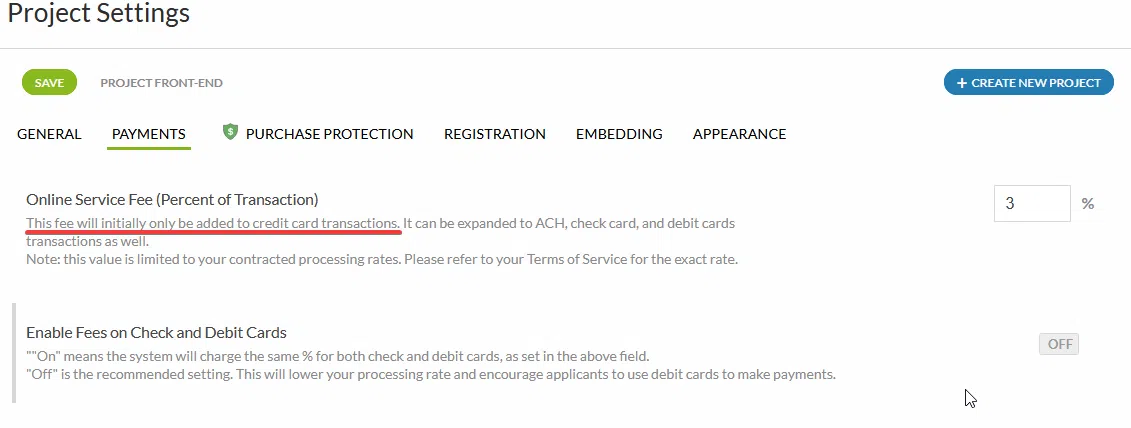
Task: Focus the Online Service Fee percent field
Action: (x=1031, y=203)
